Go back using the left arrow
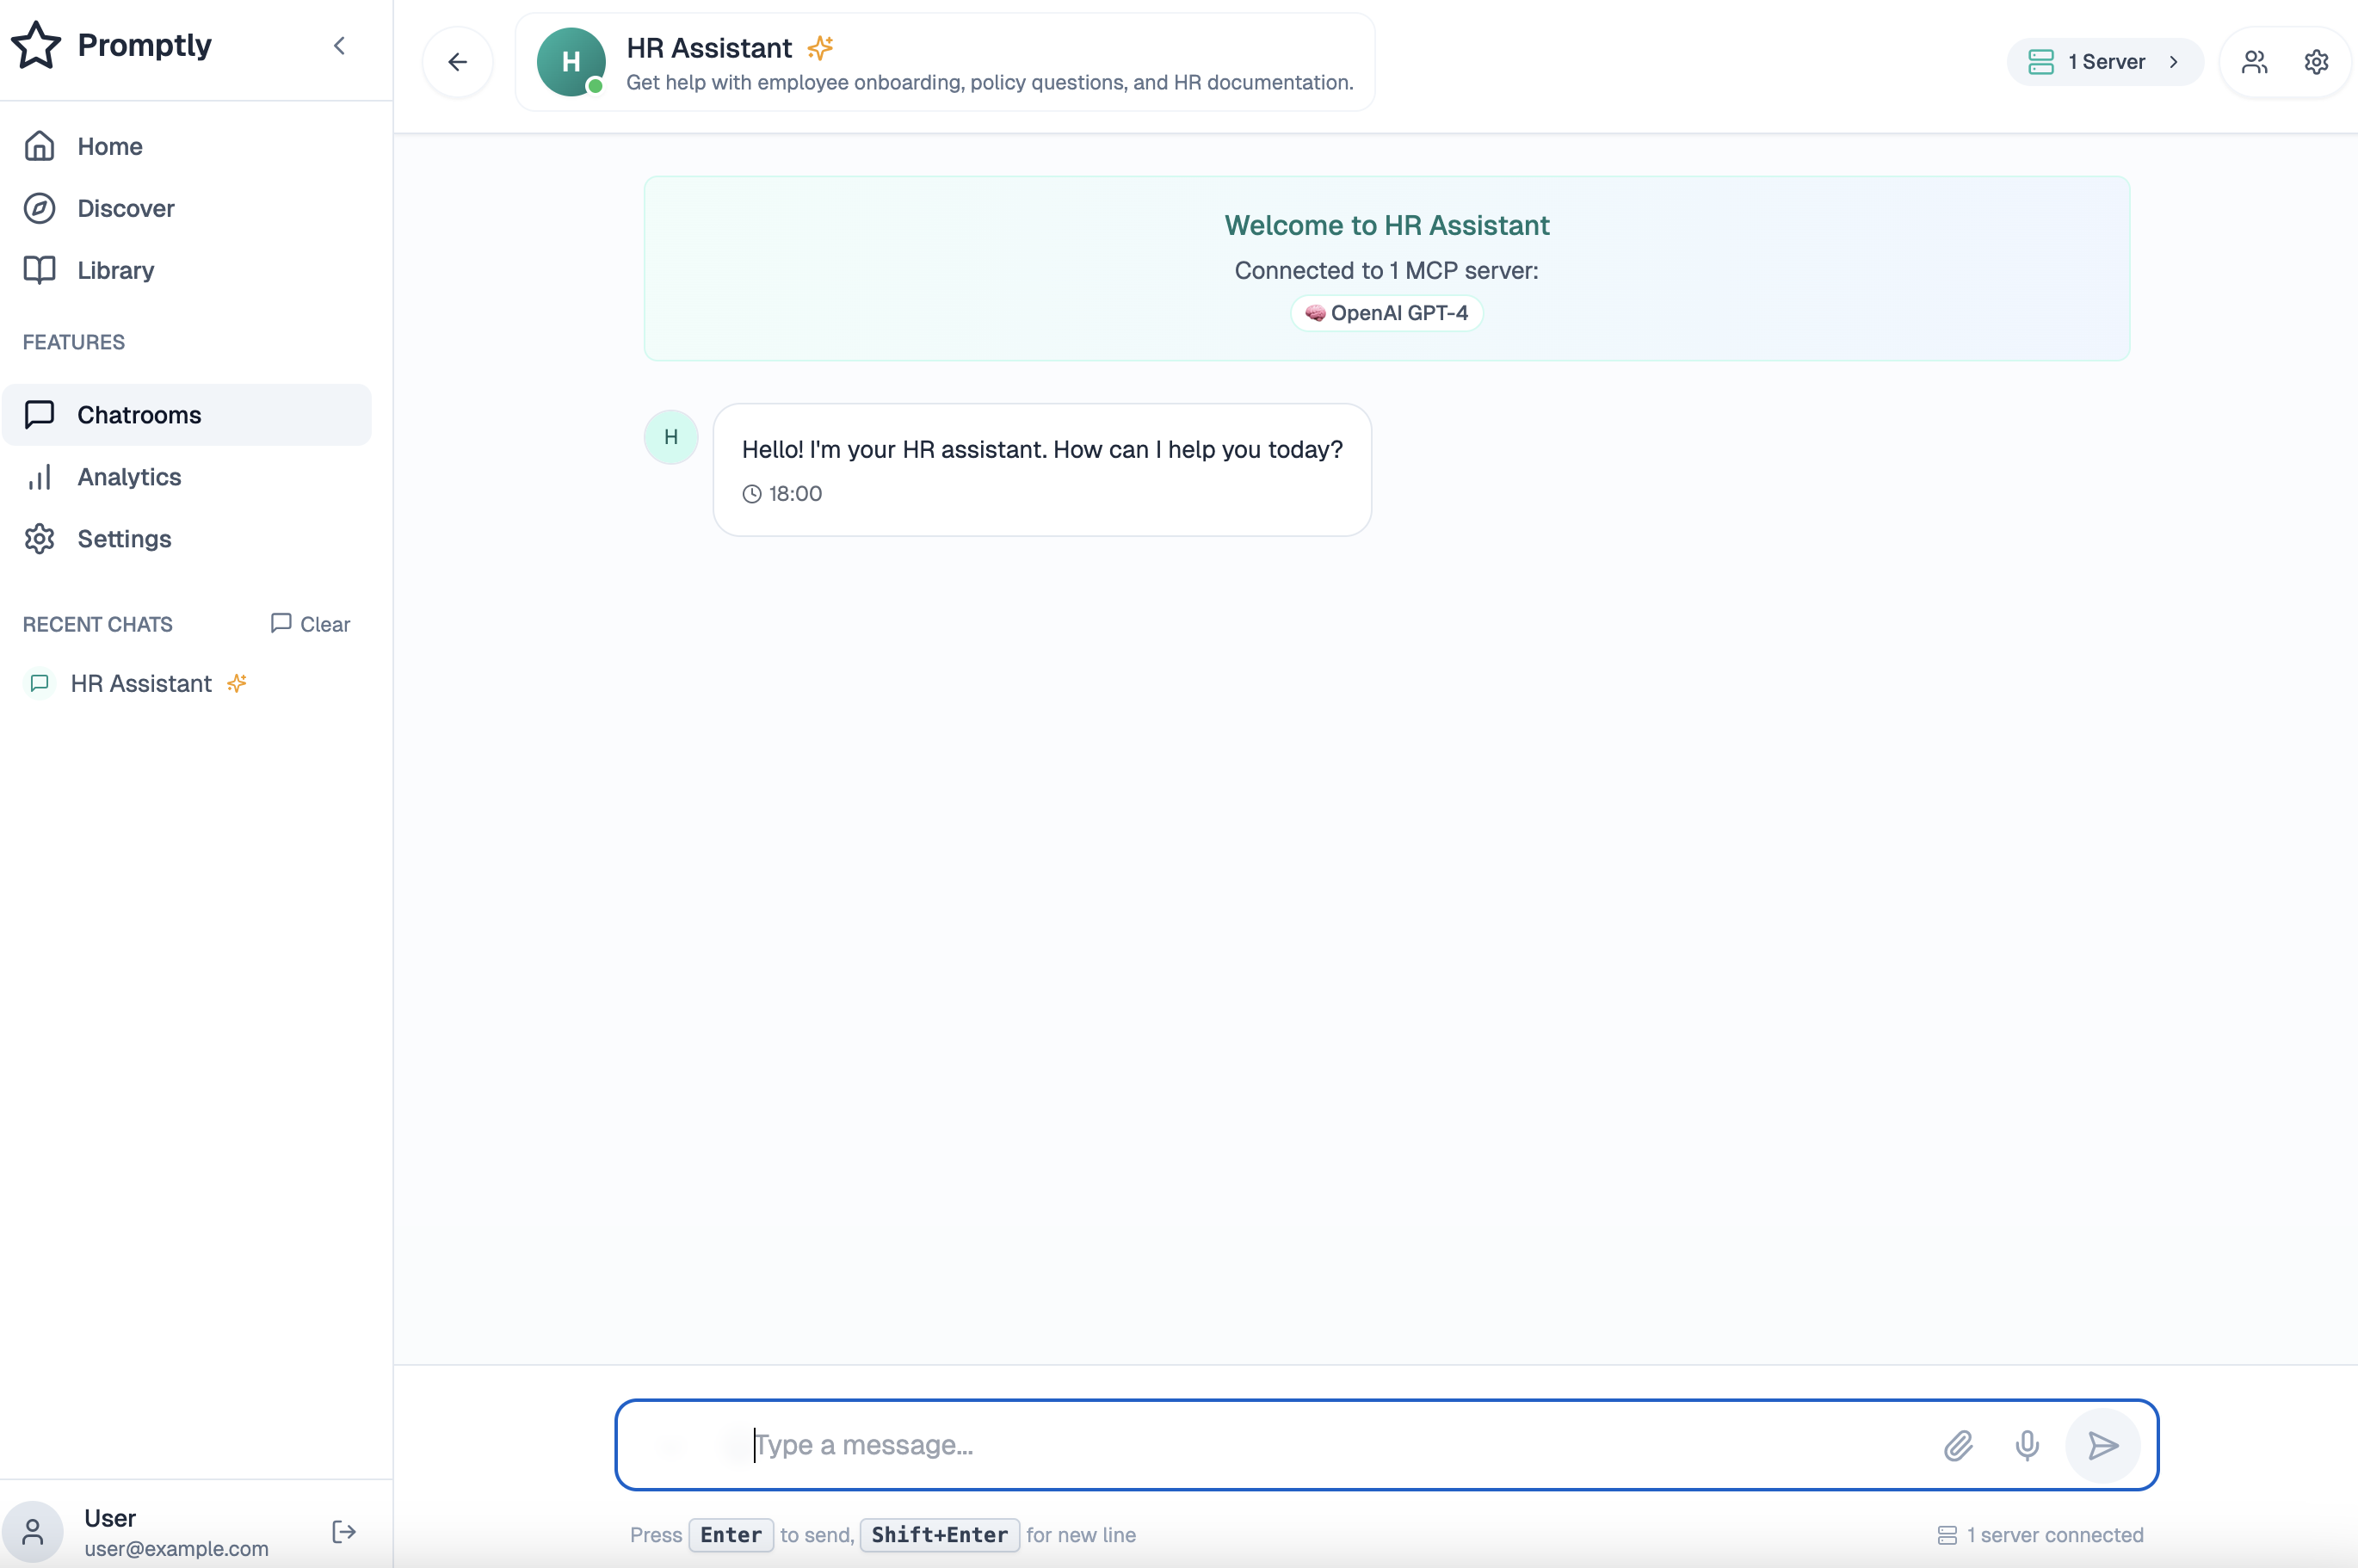The height and width of the screenshot is (1568, 2358). (x=457, y=62)
